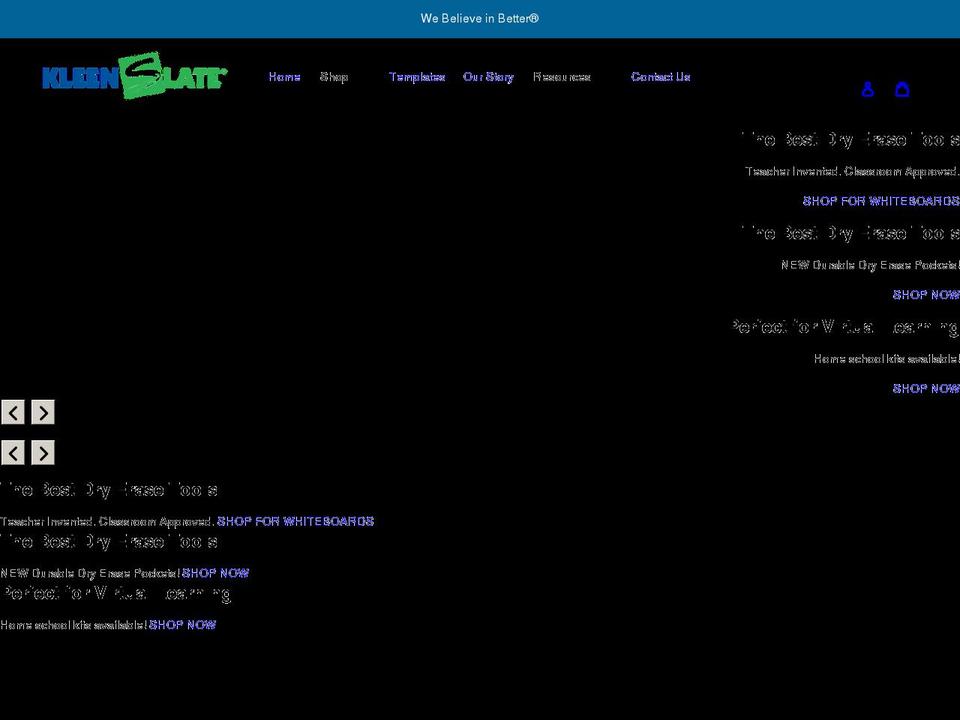Open the Templates page

pyautogui.click(x=416, y=77)
